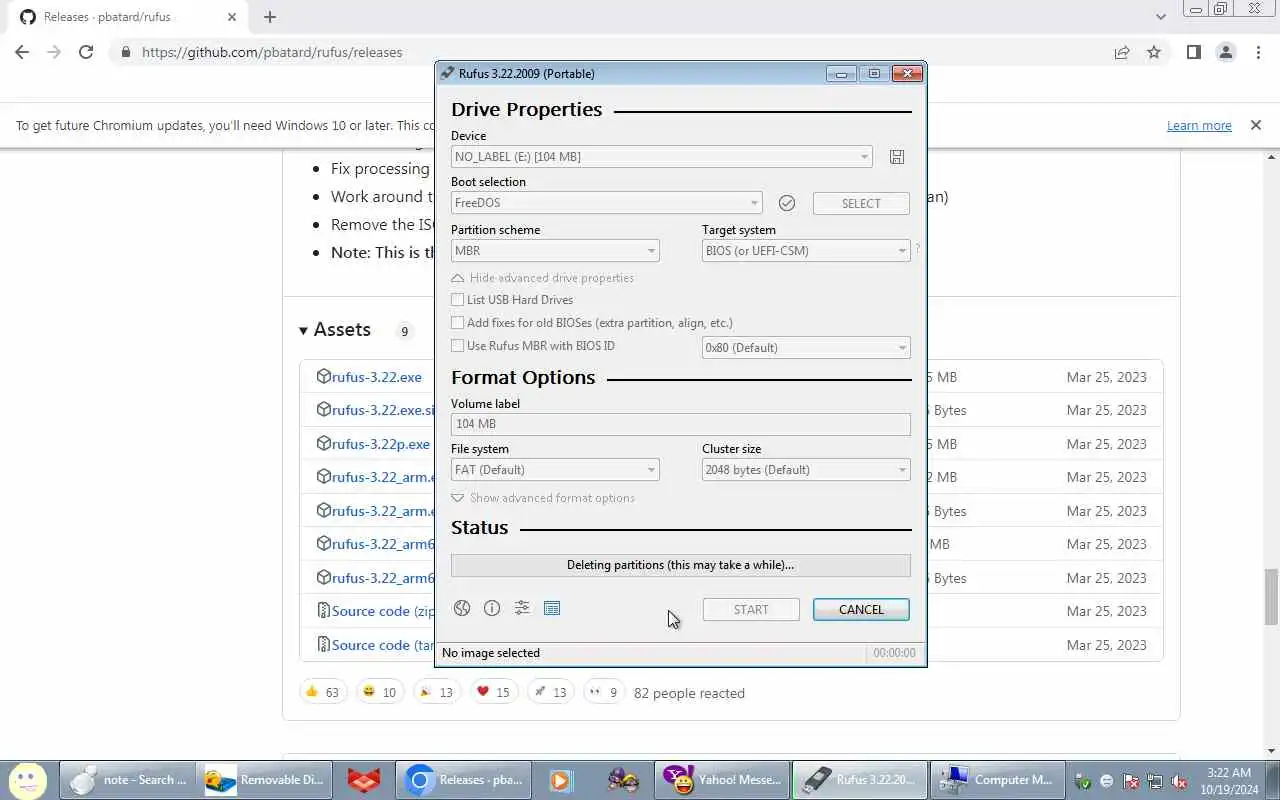
Task: Dismiss the Chromium update notice bar
Action: pos(1255,125)
